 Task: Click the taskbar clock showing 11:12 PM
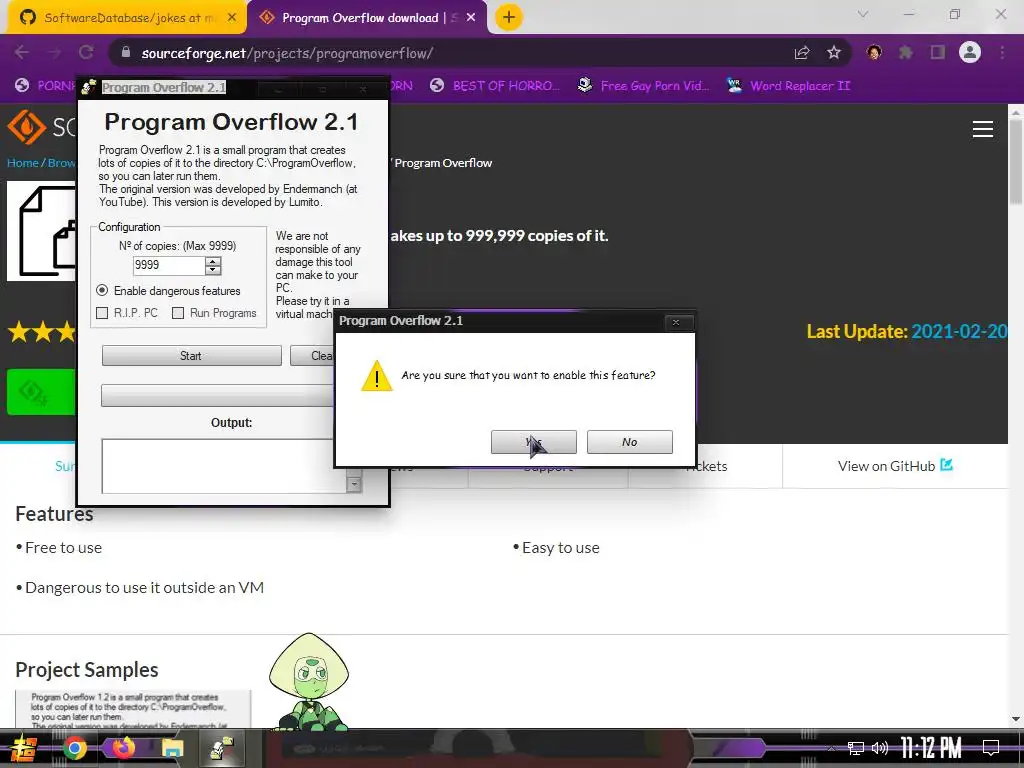(932, 748)
